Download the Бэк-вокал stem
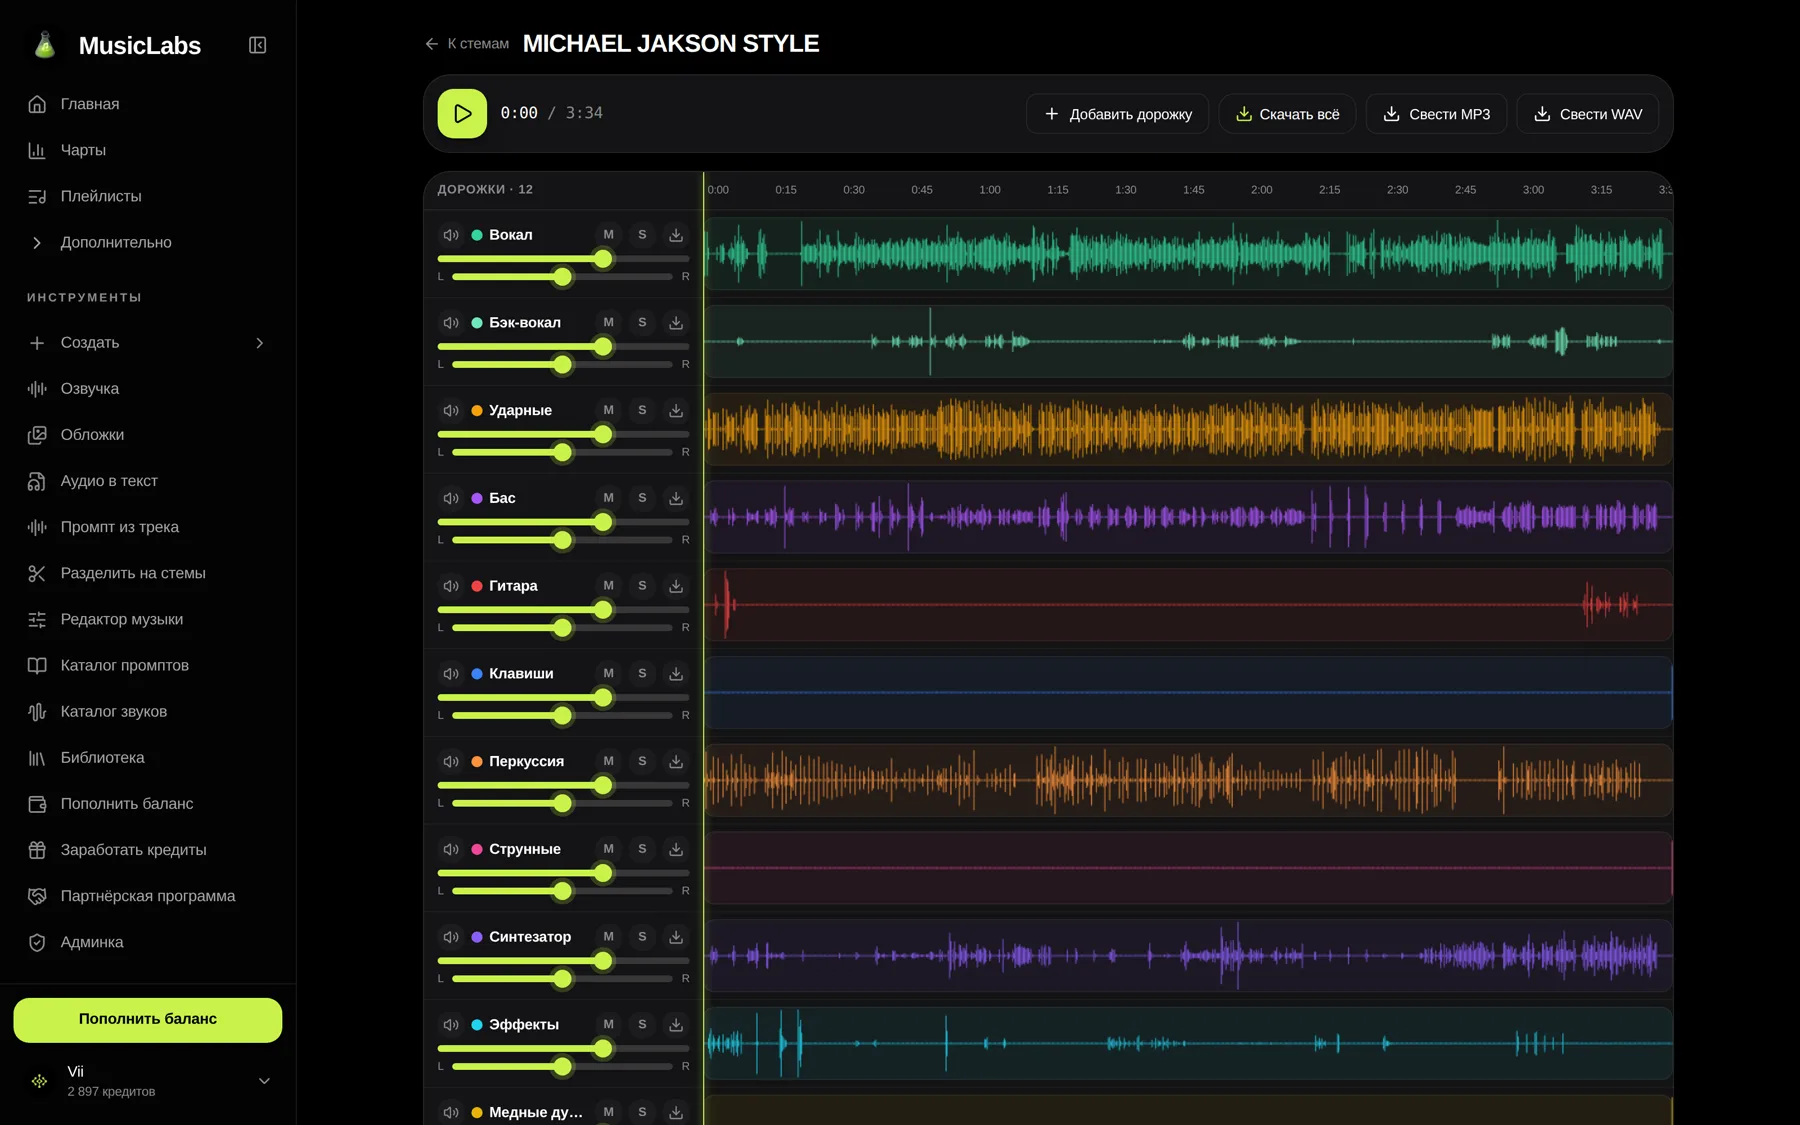Viewport: 1800px width, 1125px height. click(x=676, y=323)
